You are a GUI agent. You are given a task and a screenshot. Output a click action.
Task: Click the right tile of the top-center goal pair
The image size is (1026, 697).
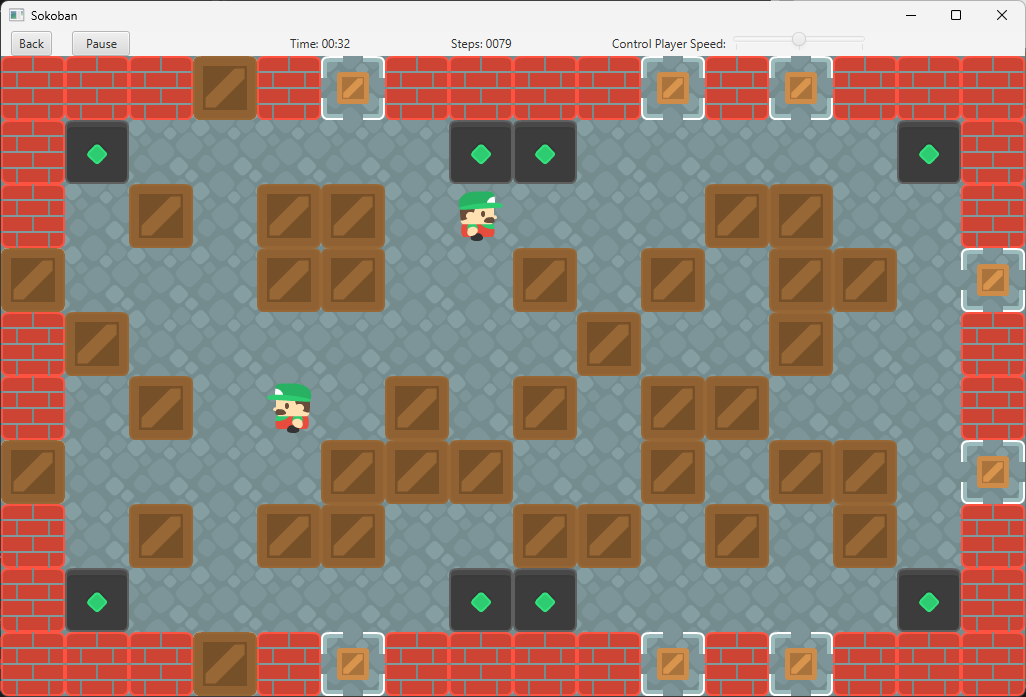click(x=545, y=152)
